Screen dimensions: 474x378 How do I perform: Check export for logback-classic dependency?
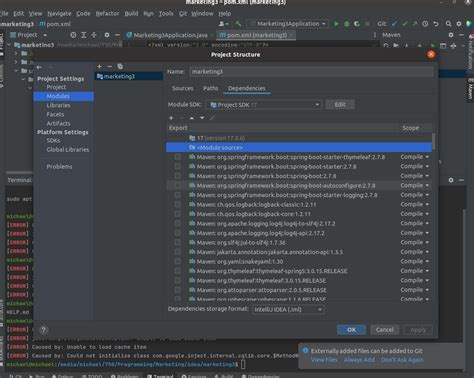pos(178,204)
